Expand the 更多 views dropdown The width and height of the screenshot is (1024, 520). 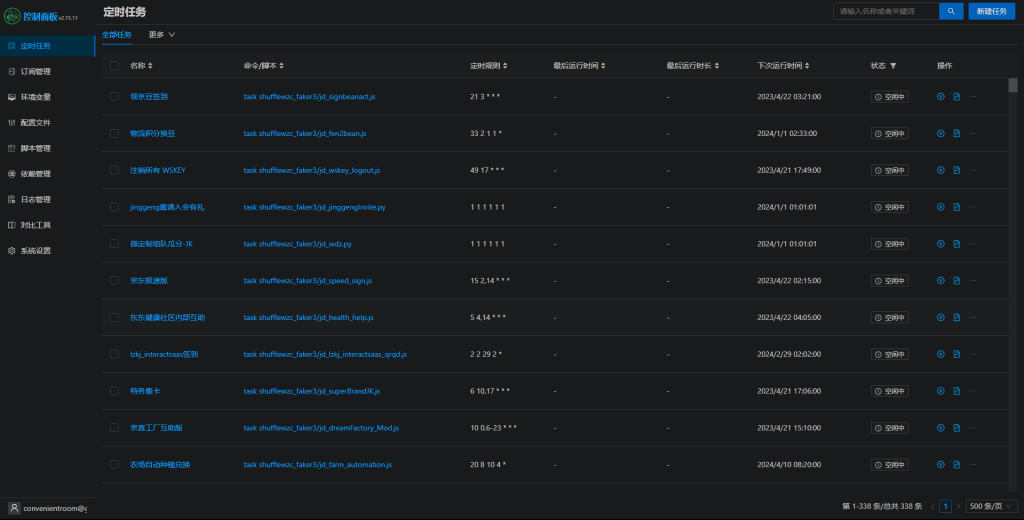161,34
